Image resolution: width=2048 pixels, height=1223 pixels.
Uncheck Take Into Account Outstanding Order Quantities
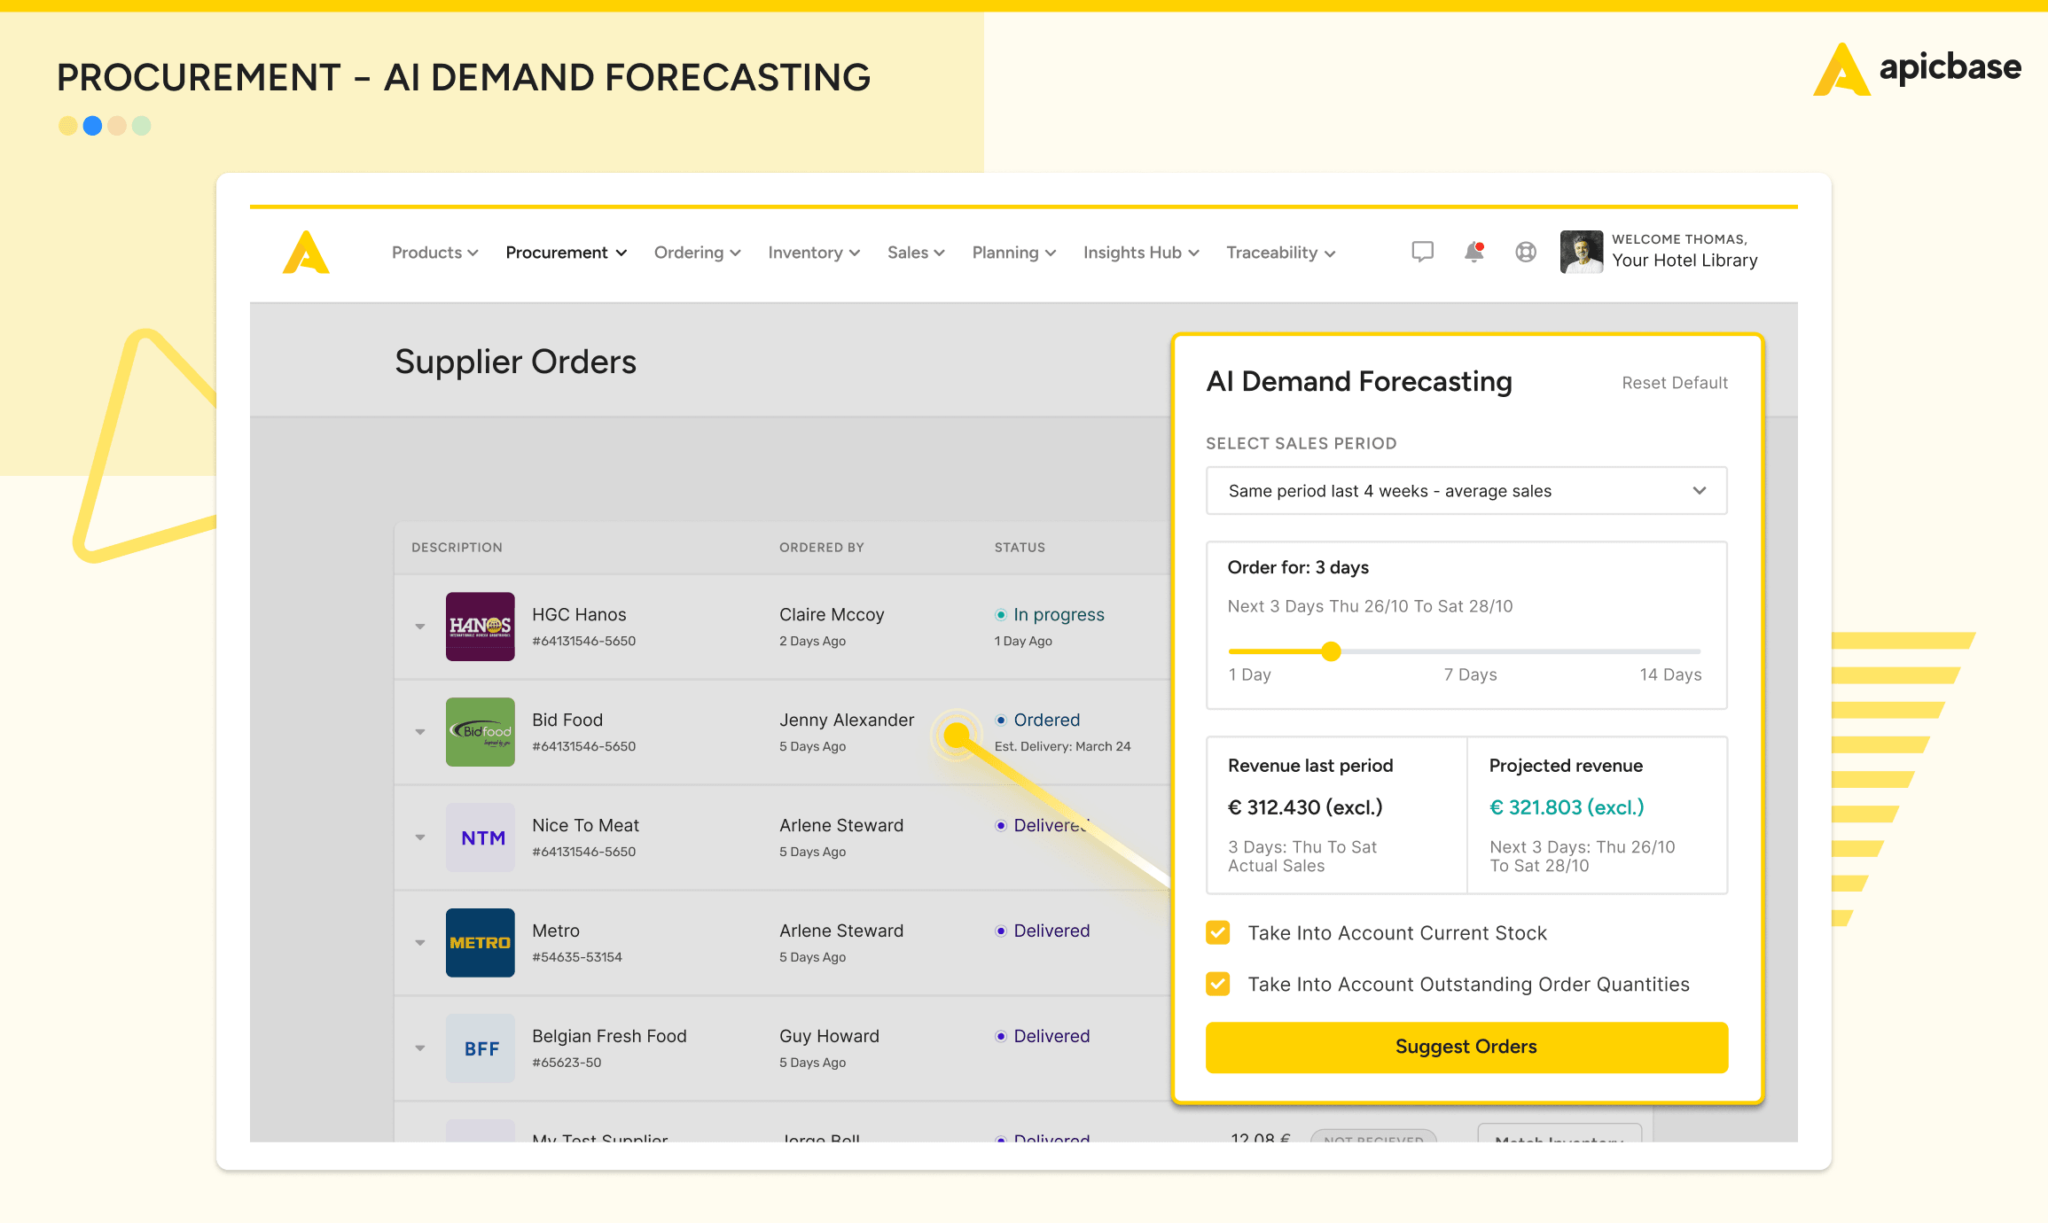point(1218,984)
